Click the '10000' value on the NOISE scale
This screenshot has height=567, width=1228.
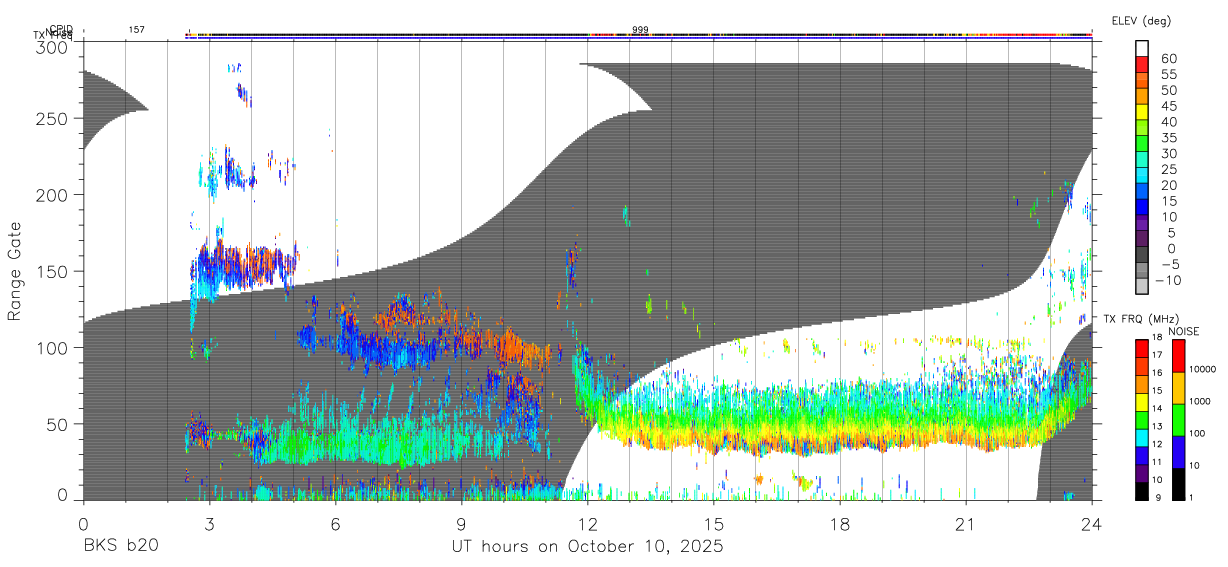point(1204,369)
